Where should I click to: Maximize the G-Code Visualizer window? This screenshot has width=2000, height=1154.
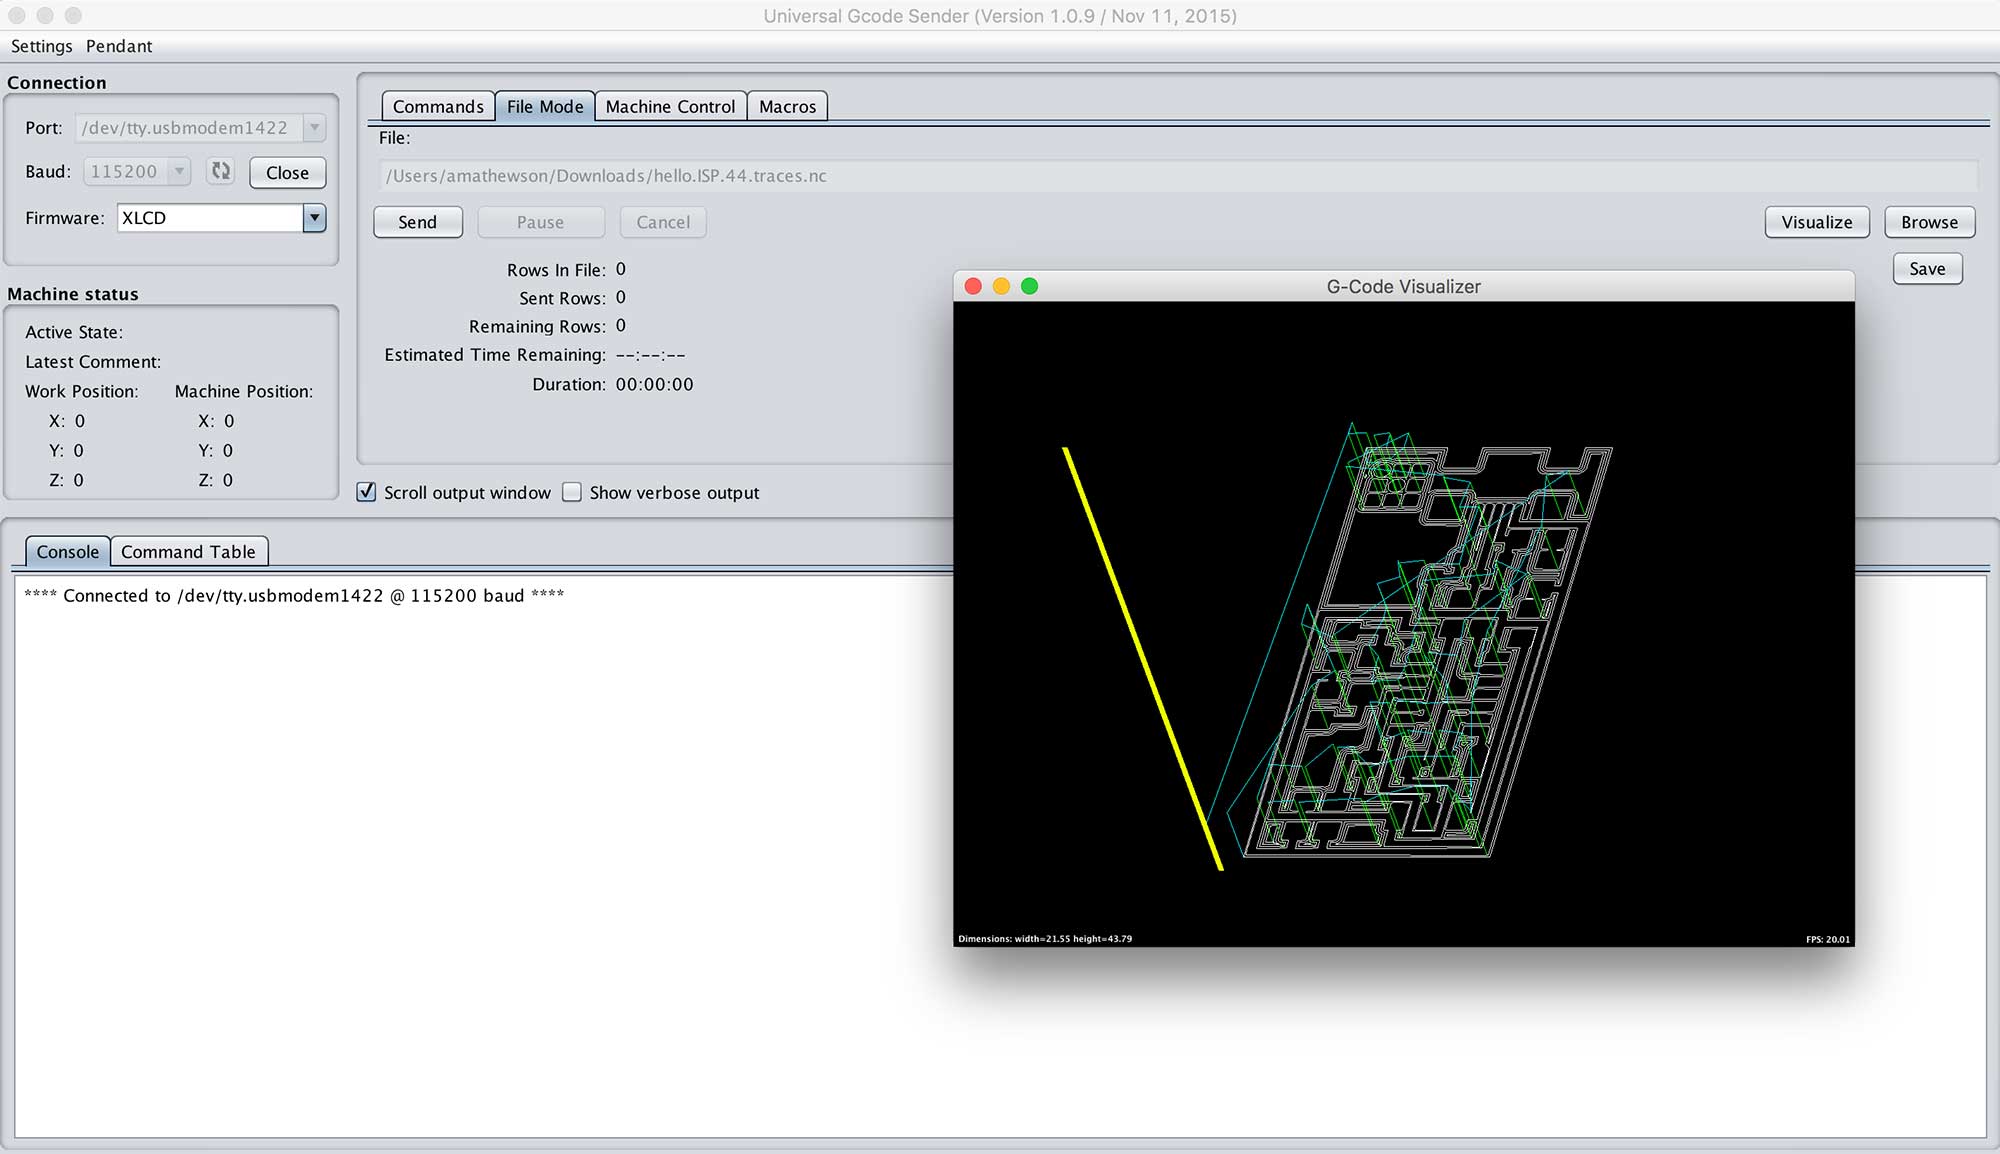pyautogui.click(x=1029, y=286)
